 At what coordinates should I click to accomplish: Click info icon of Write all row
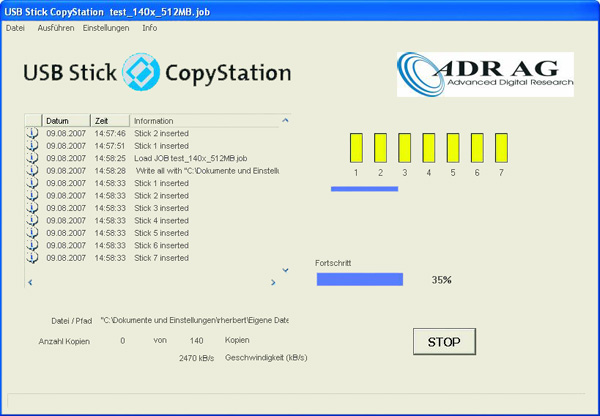[33, 171]
